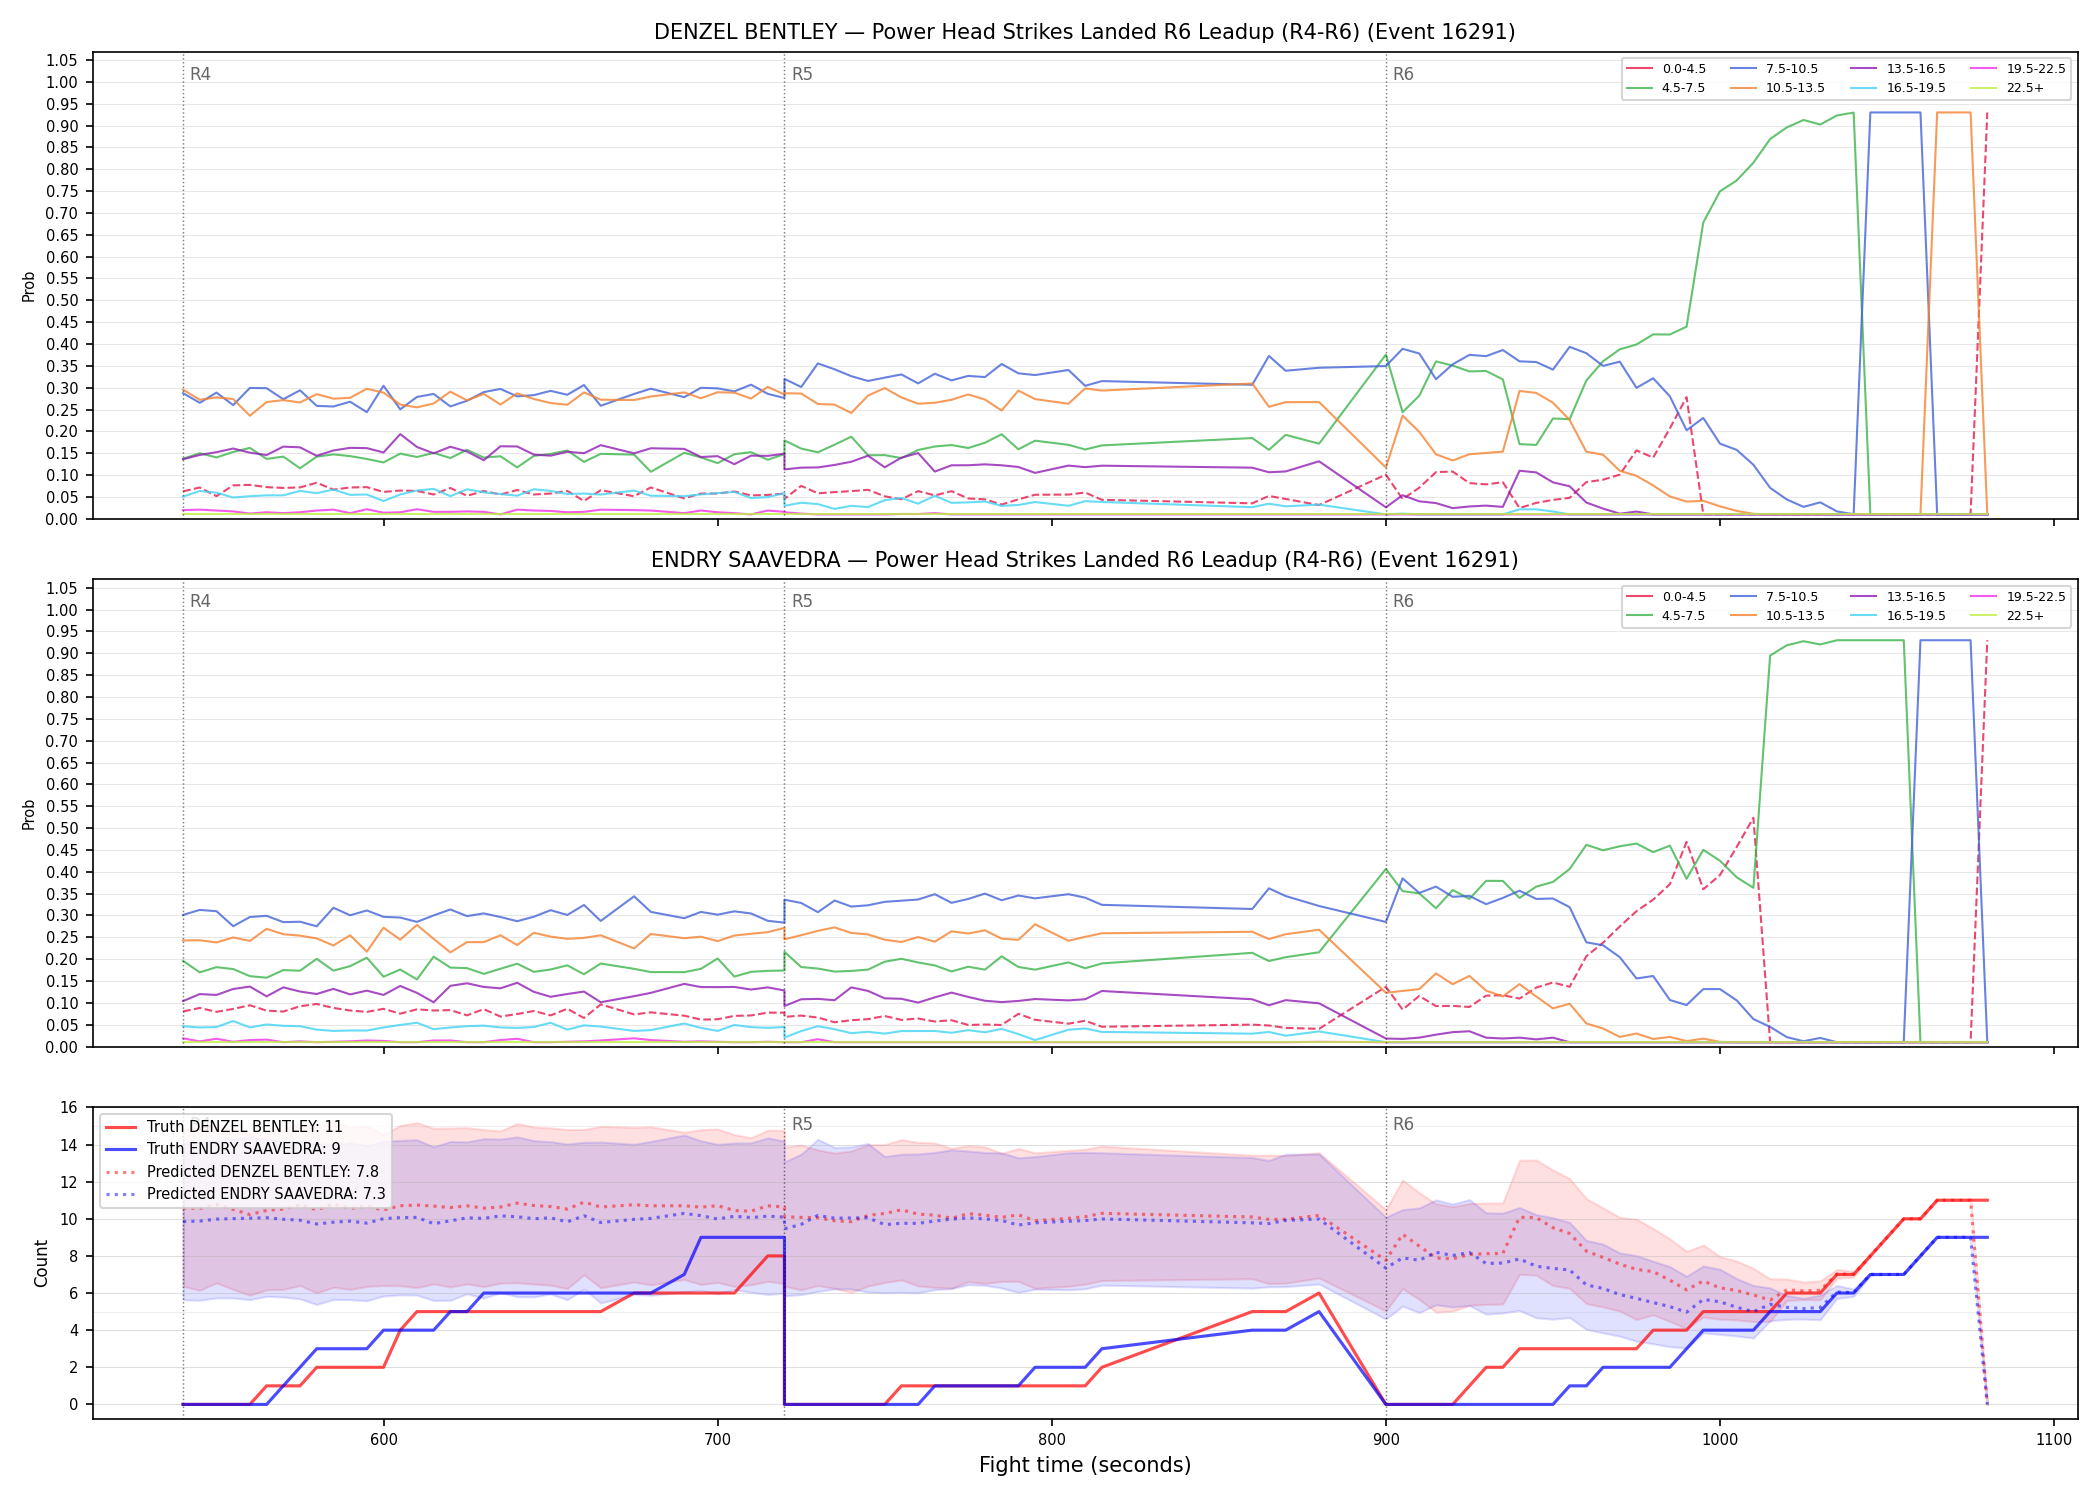
Task: Select 10.5-13.5 legend entry in Denzel Bentley chart
Action: click(x=1777, y=88)
